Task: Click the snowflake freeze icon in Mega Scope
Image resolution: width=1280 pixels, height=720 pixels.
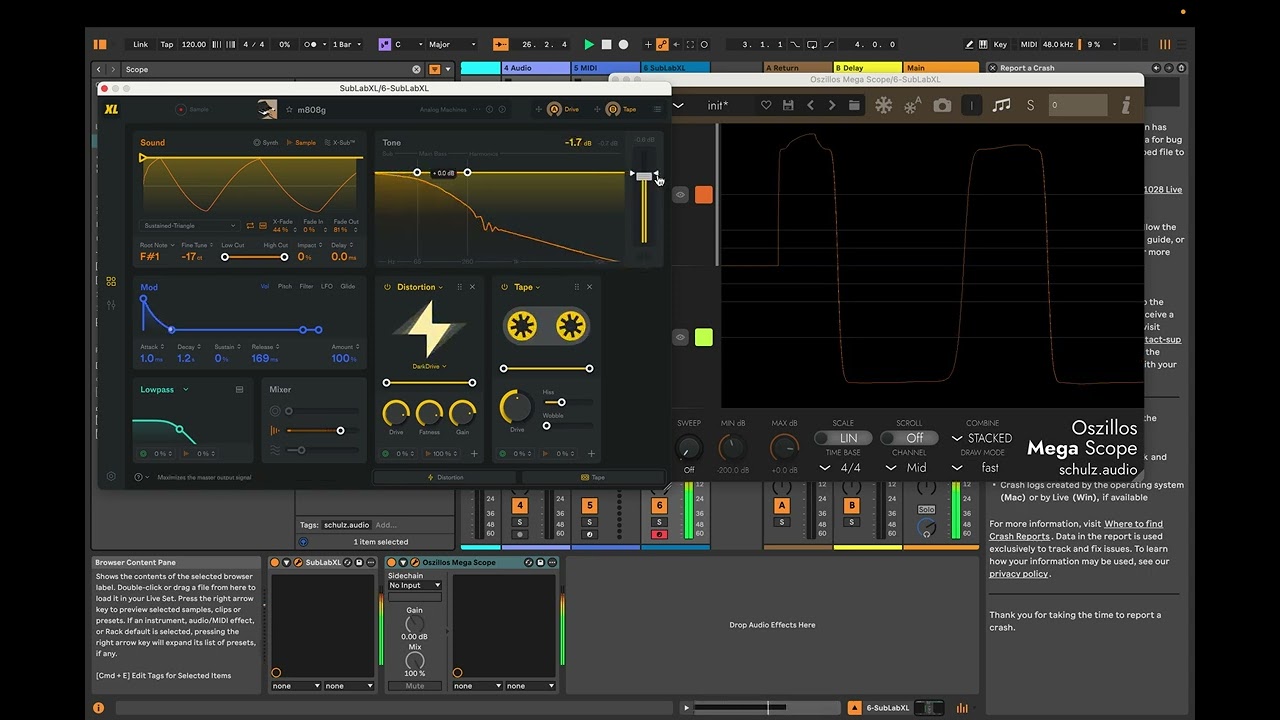Action: pyautogui.click(x=883, y=105)
